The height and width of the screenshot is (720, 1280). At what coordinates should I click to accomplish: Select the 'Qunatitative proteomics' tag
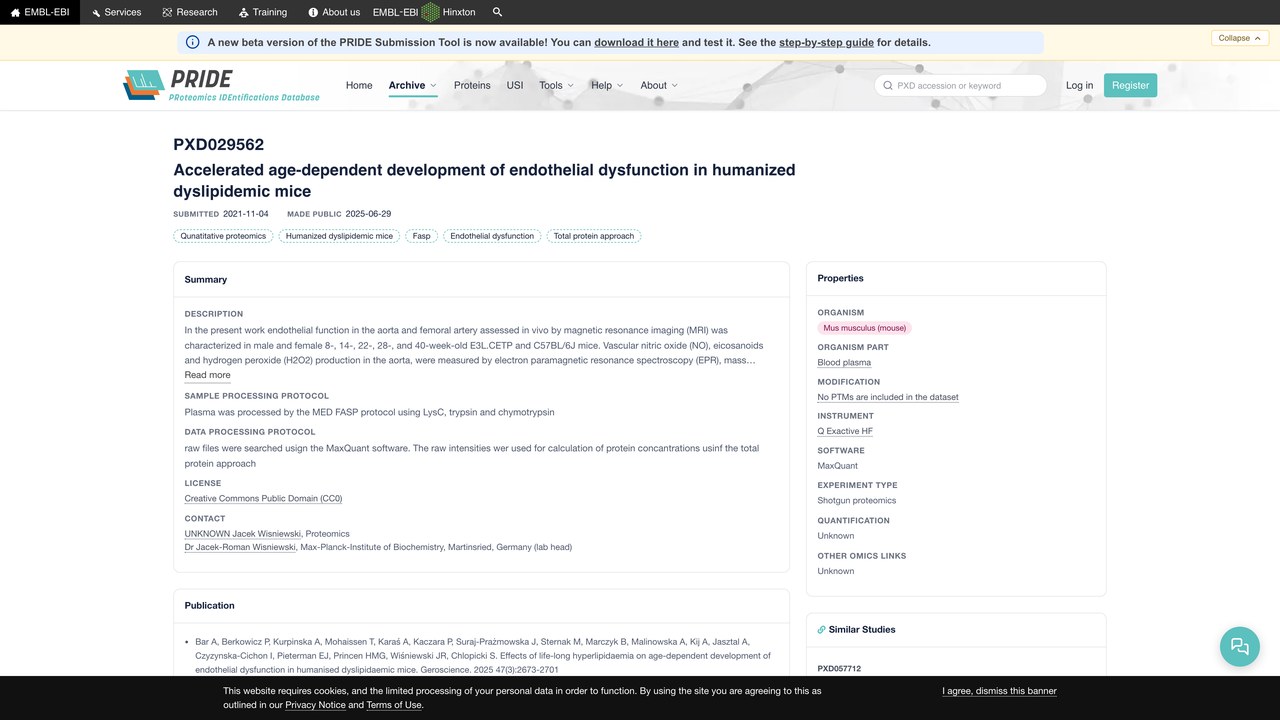pyautogui.click(x=224, y=236)
